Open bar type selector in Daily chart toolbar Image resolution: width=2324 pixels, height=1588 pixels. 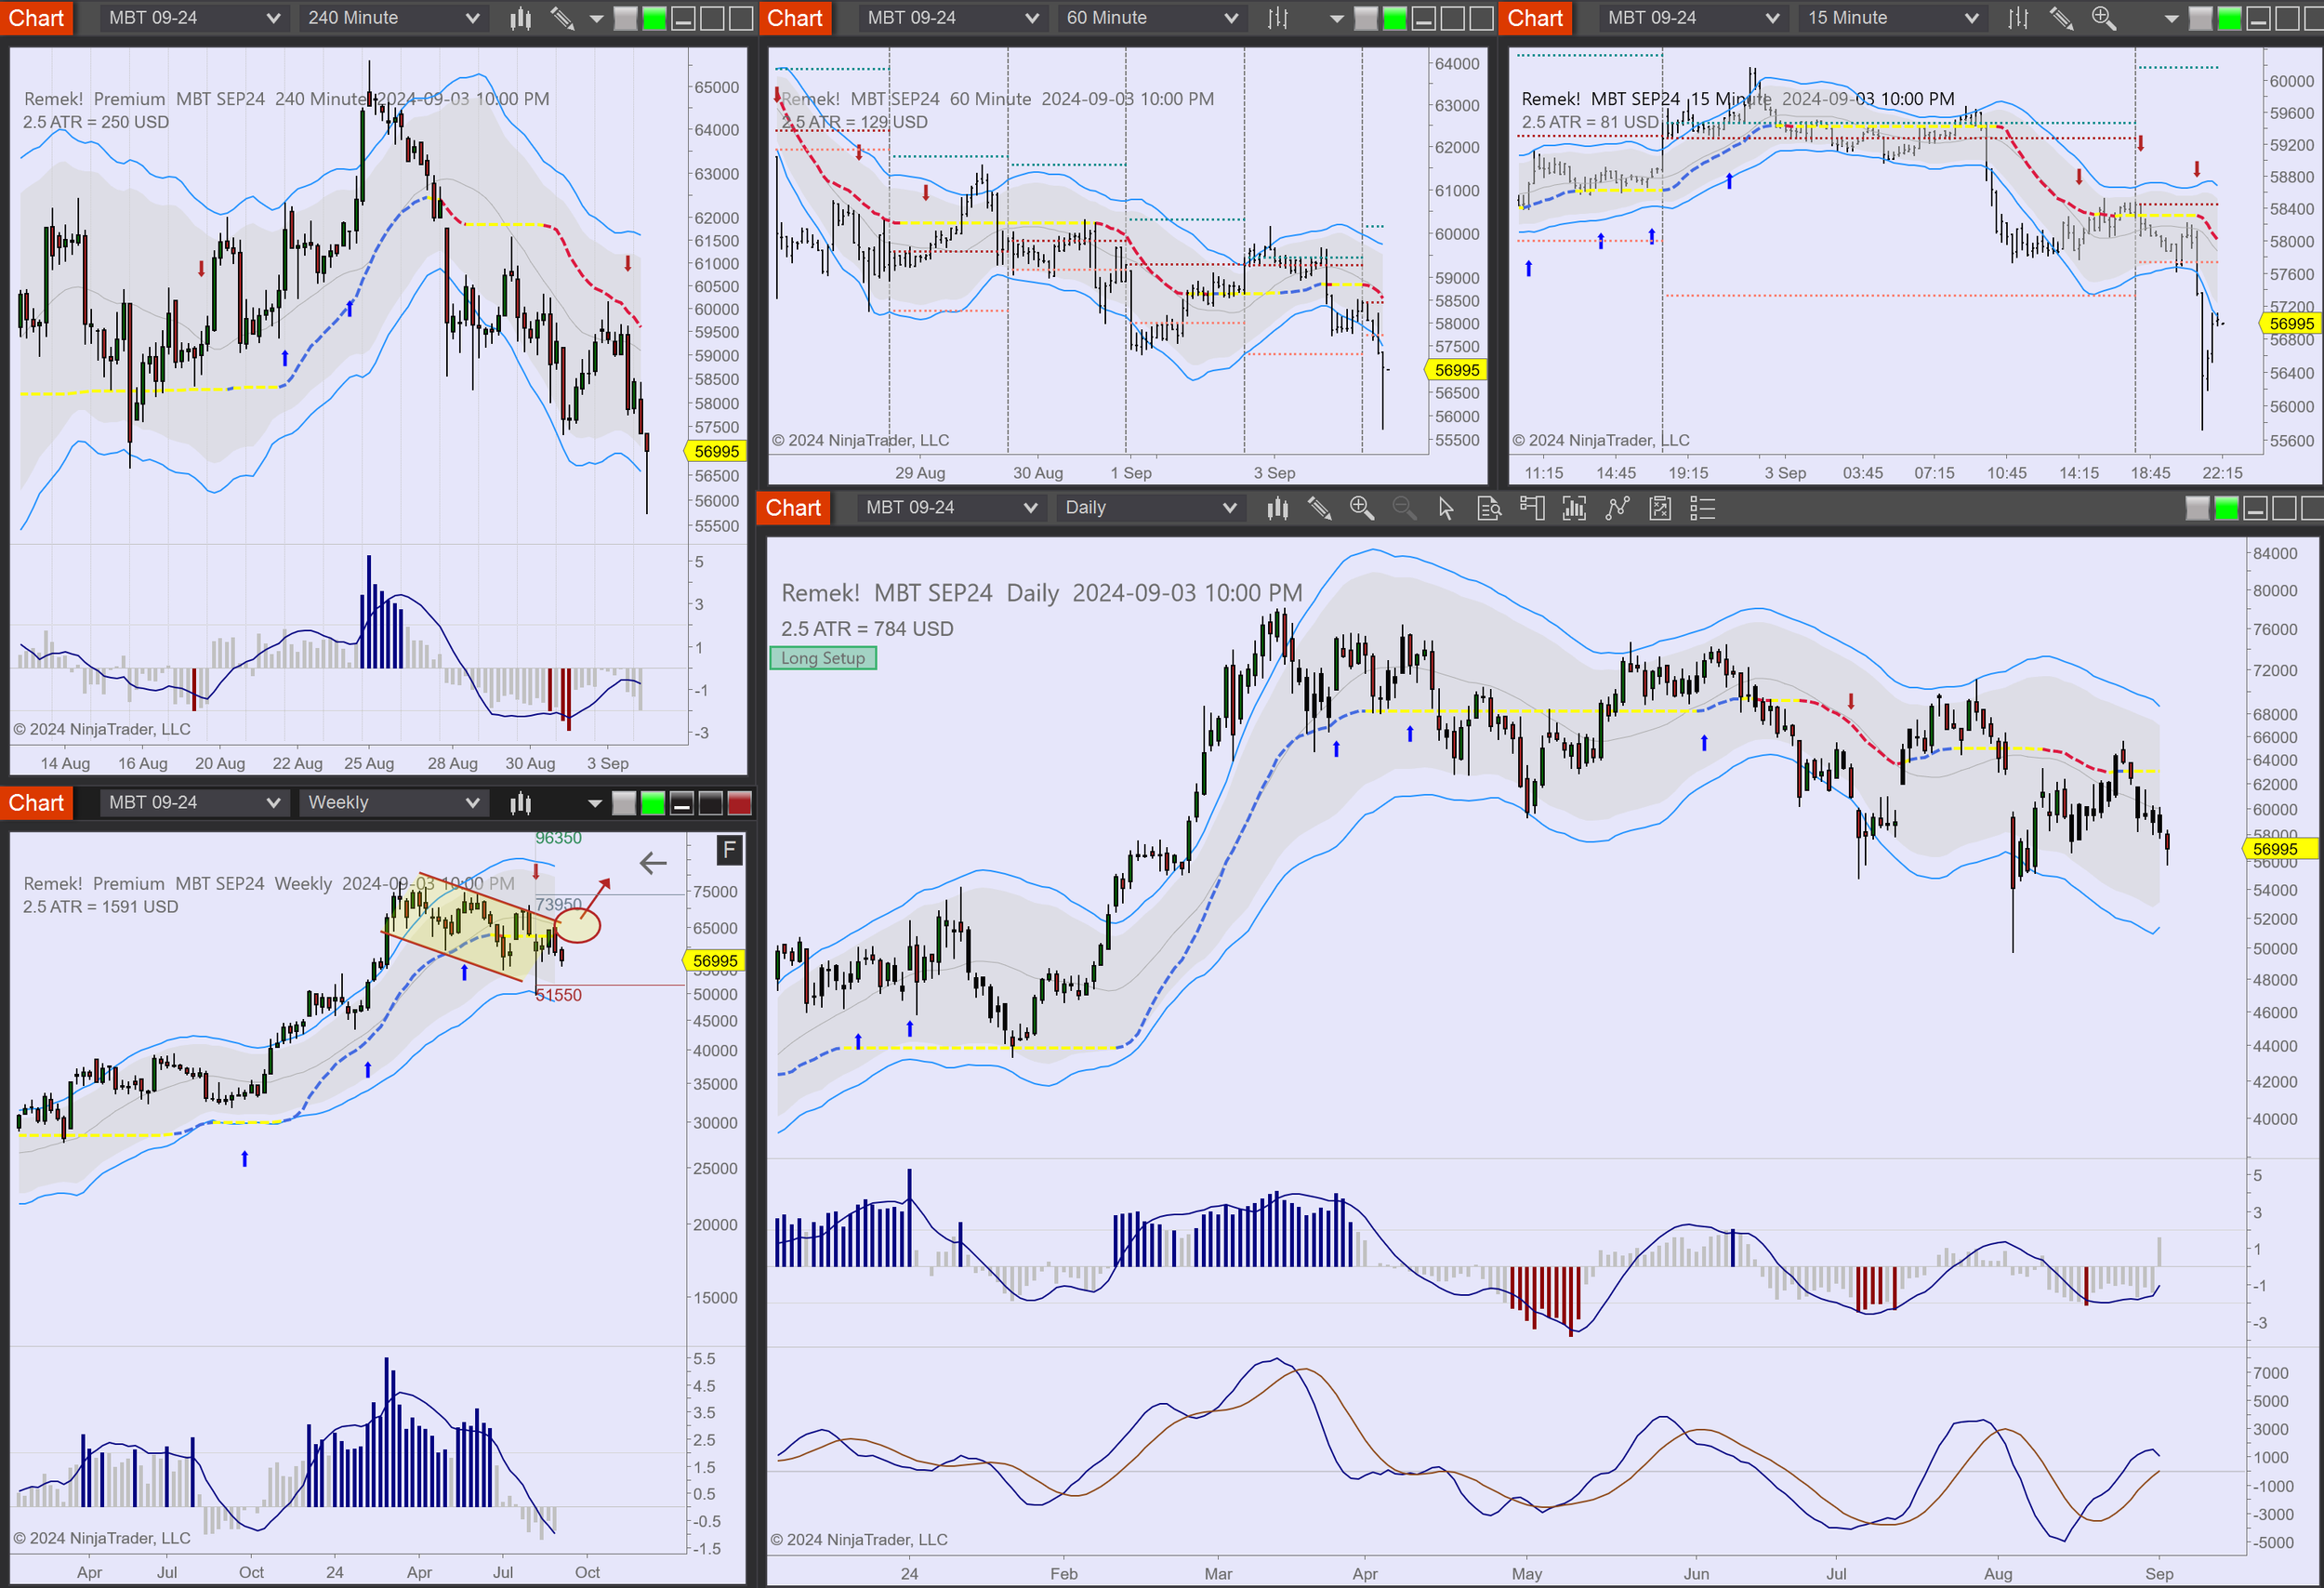pos(1277,508)
